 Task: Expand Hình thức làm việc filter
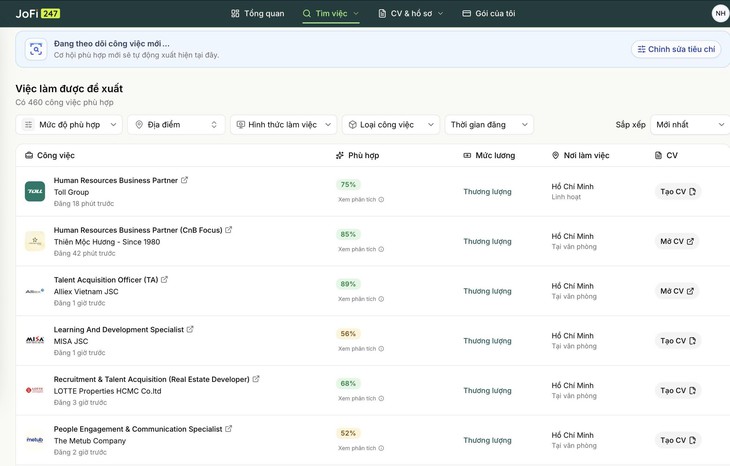(284, 125)
